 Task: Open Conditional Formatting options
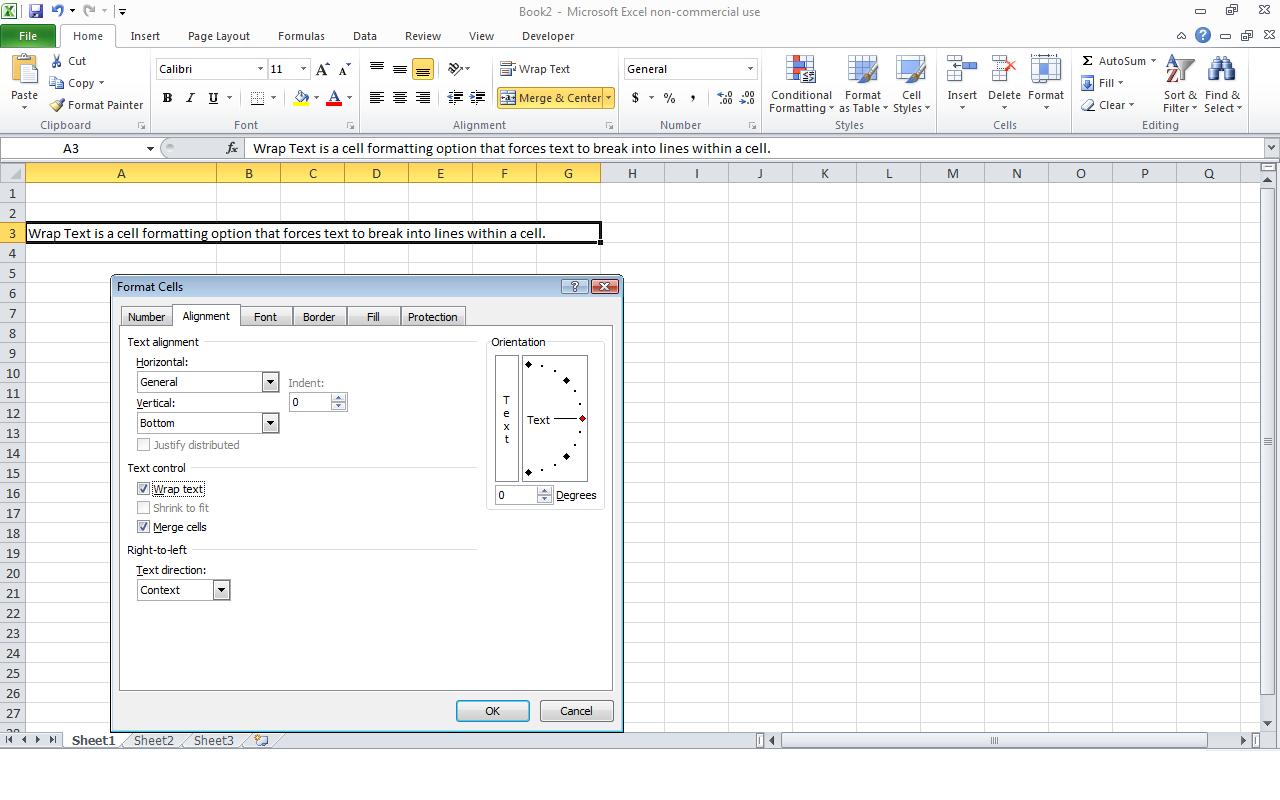click(x=800, y=85)
